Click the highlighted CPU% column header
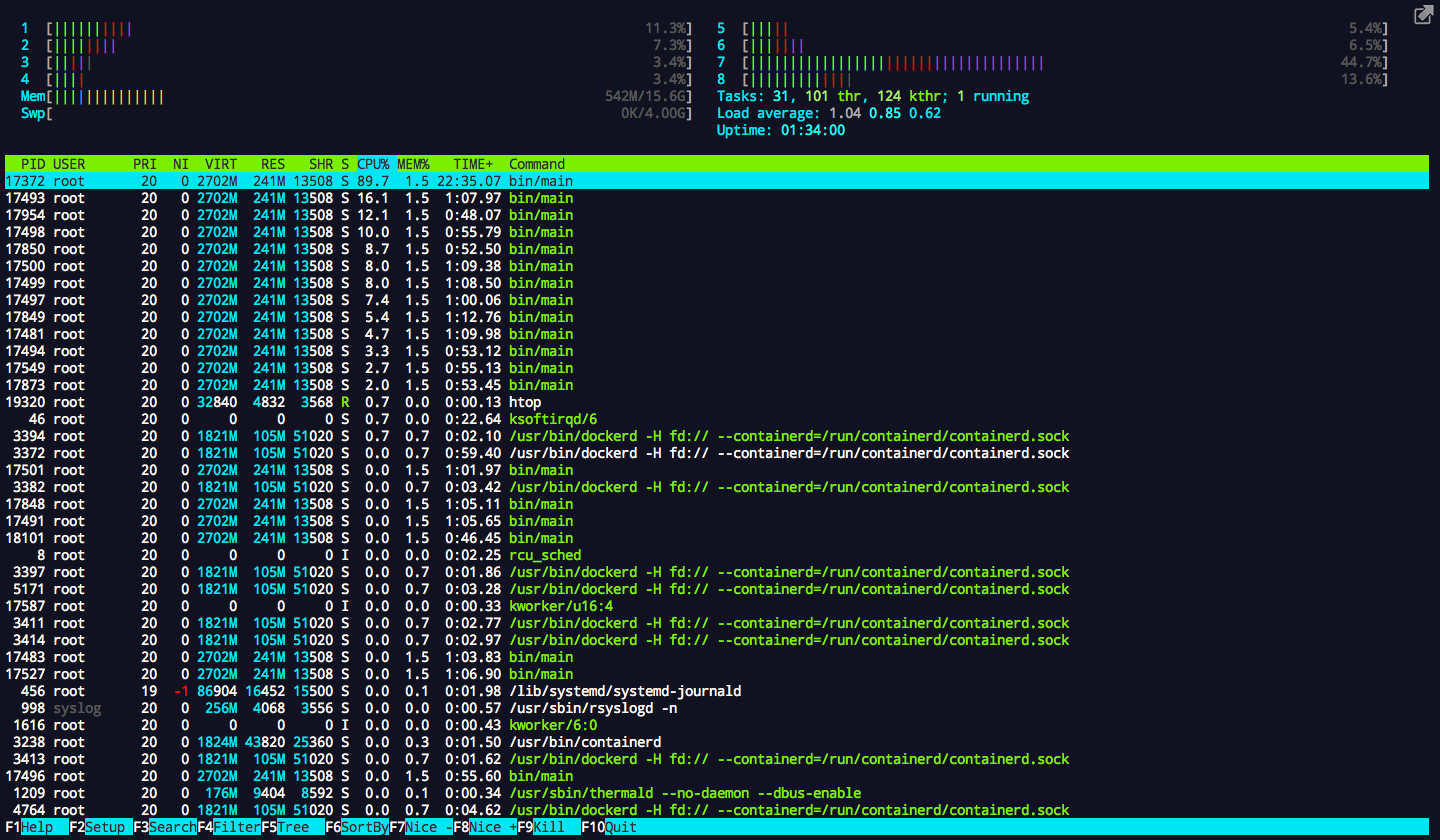 tap(373, 164)
